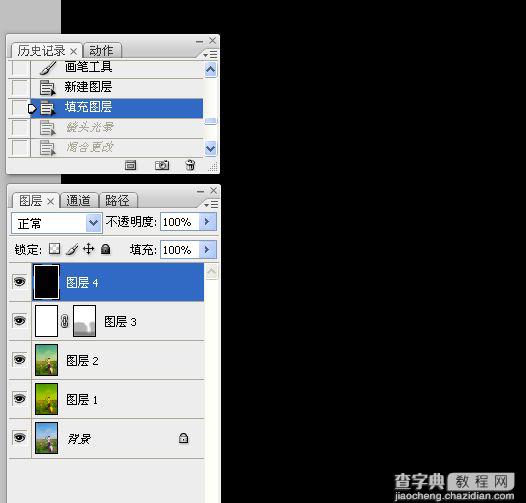Select the 新建图层 history state
This screenshot has width=526, height=503.
(117, 88)
